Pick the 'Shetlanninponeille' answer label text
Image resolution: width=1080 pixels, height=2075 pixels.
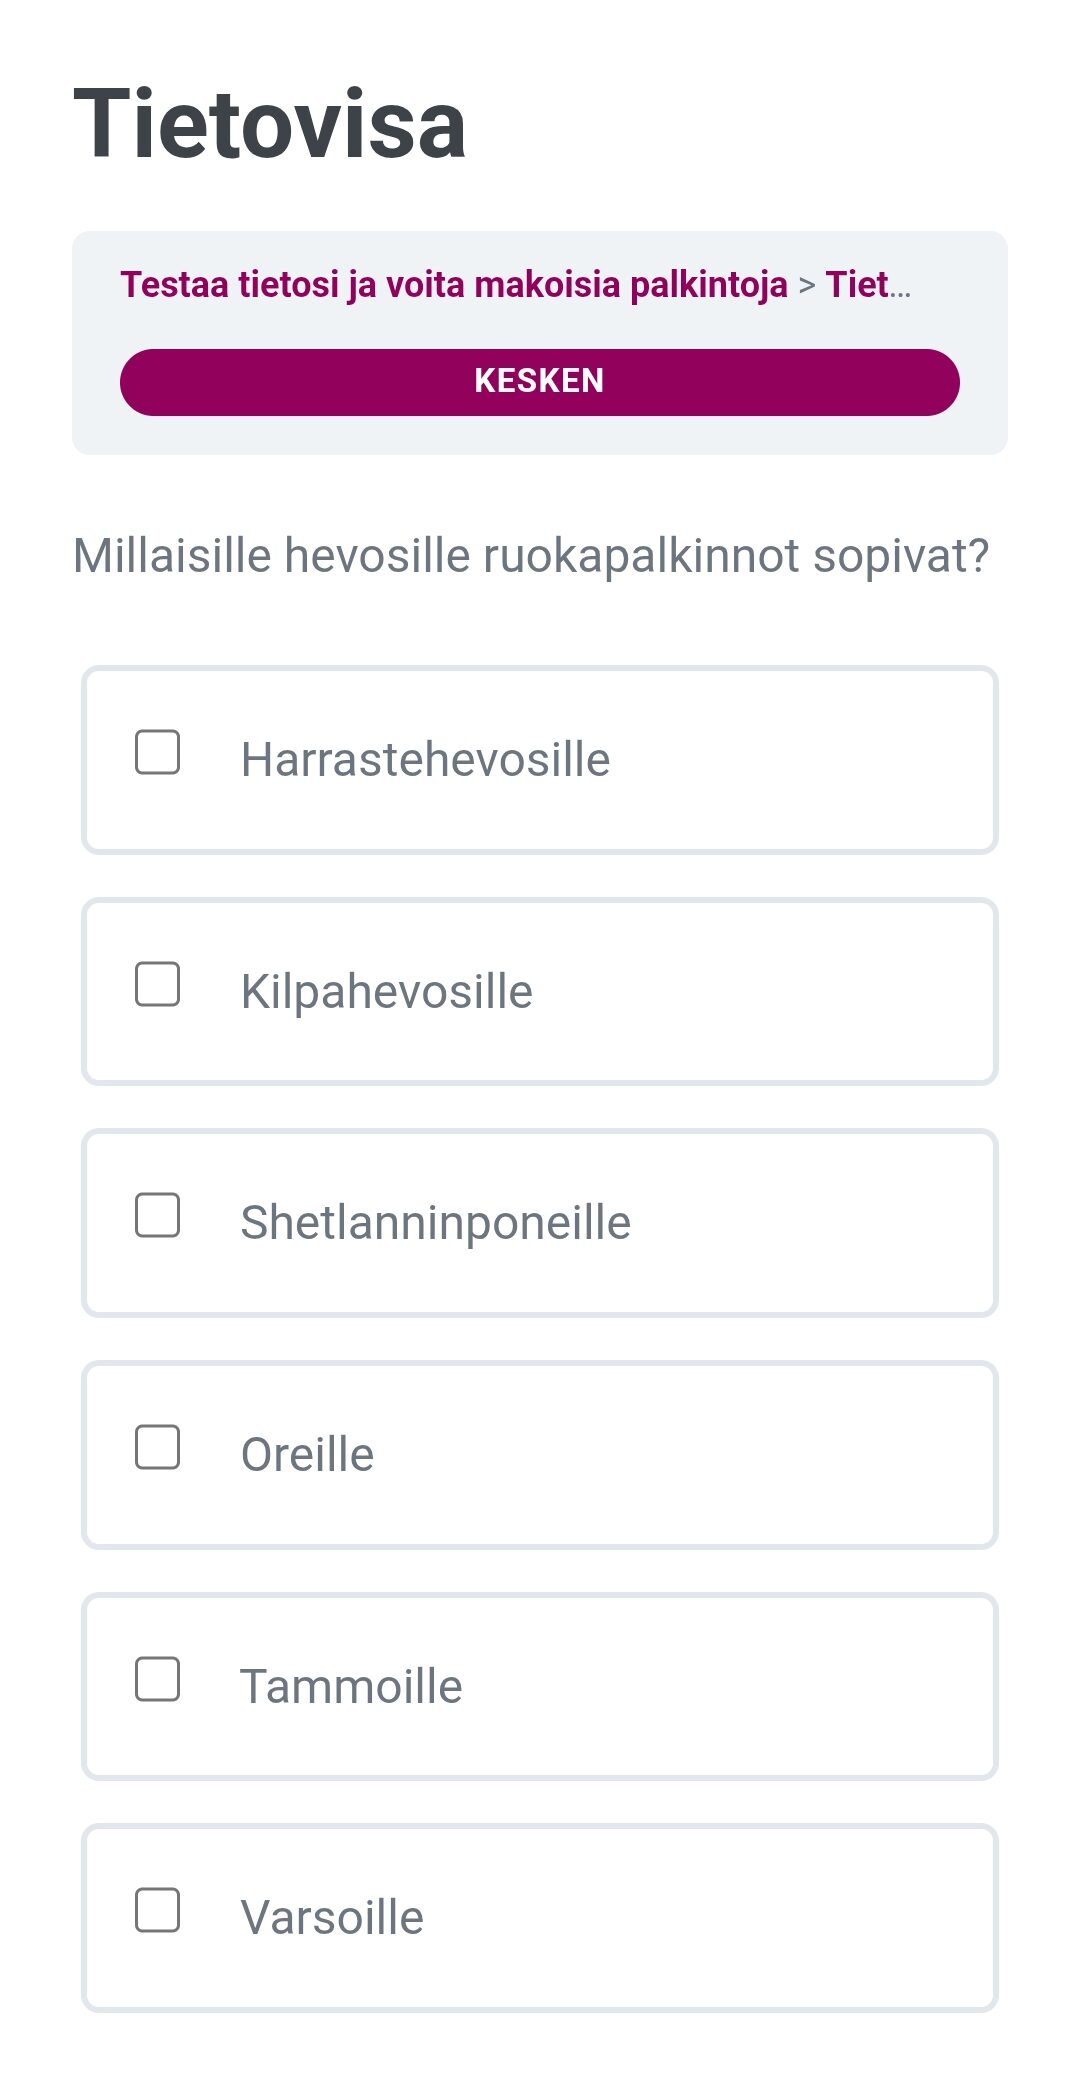[436, 1223]
